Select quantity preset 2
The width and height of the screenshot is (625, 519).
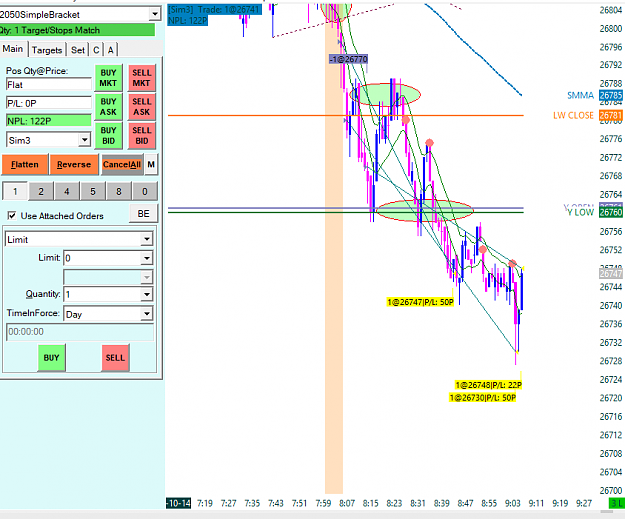pos(41,191)
